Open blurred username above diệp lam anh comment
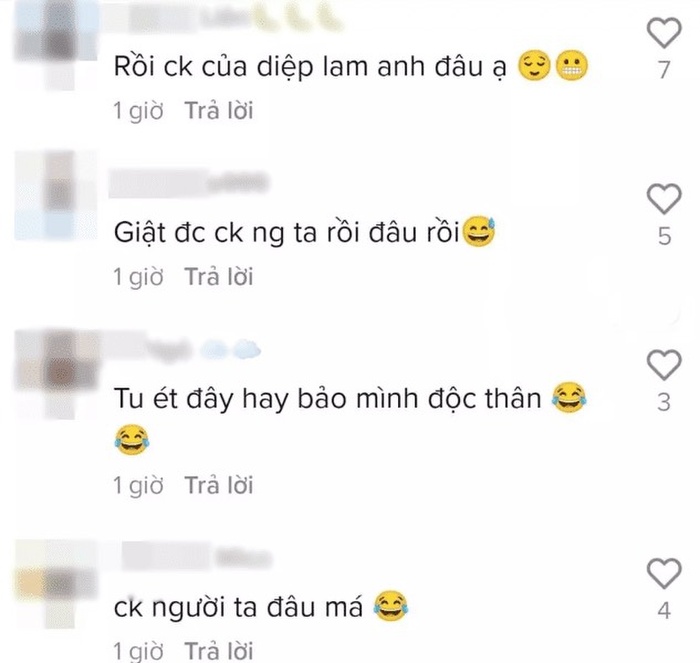The width and height of the screenshot is (700, 663). 223,18
